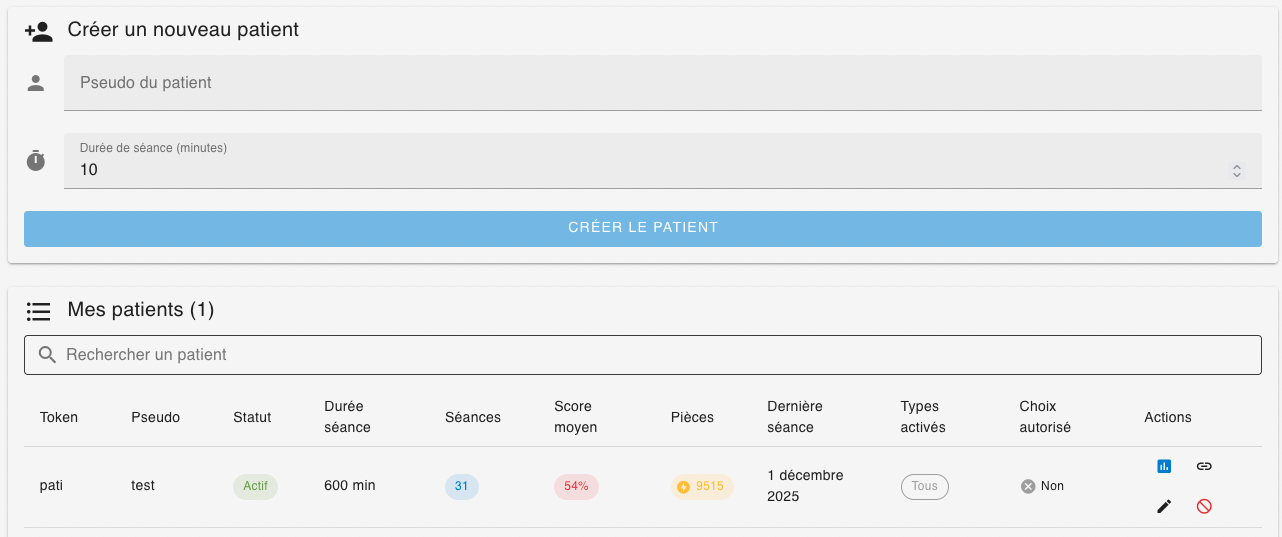Adjust session duration with the stepper arrows

(1237, 171)
